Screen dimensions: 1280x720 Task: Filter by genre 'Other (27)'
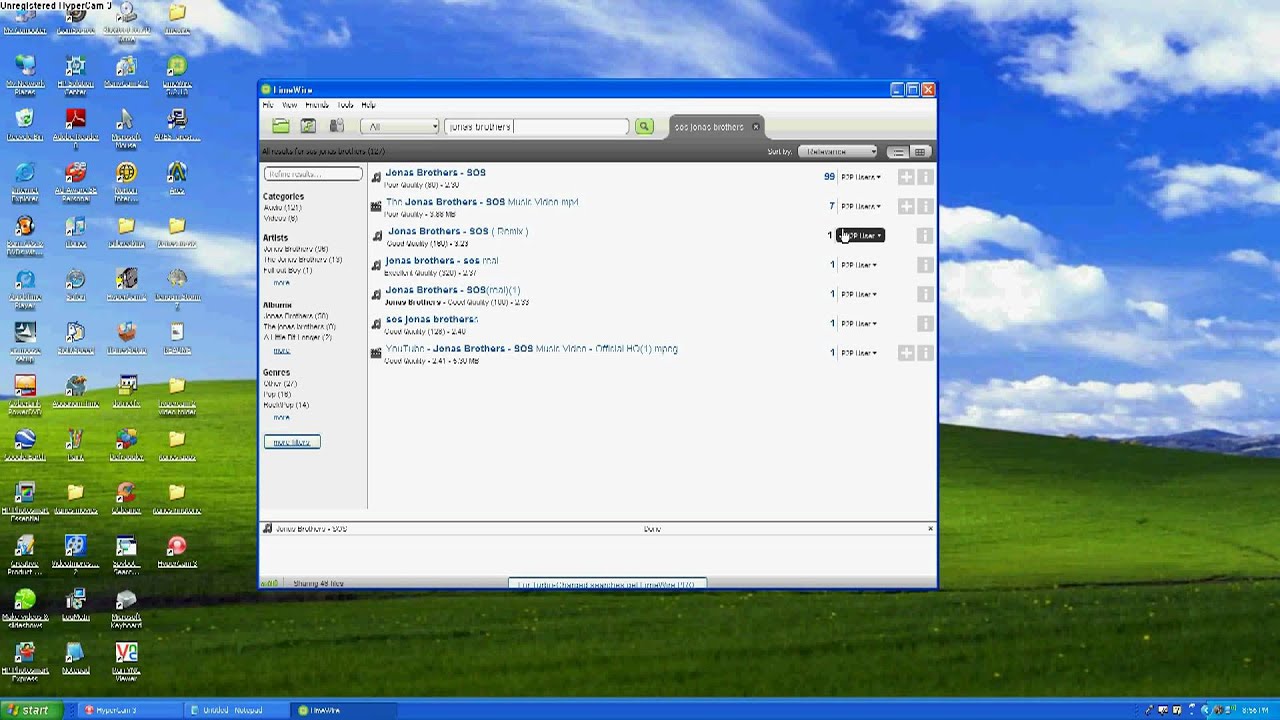tap(280, 384)
